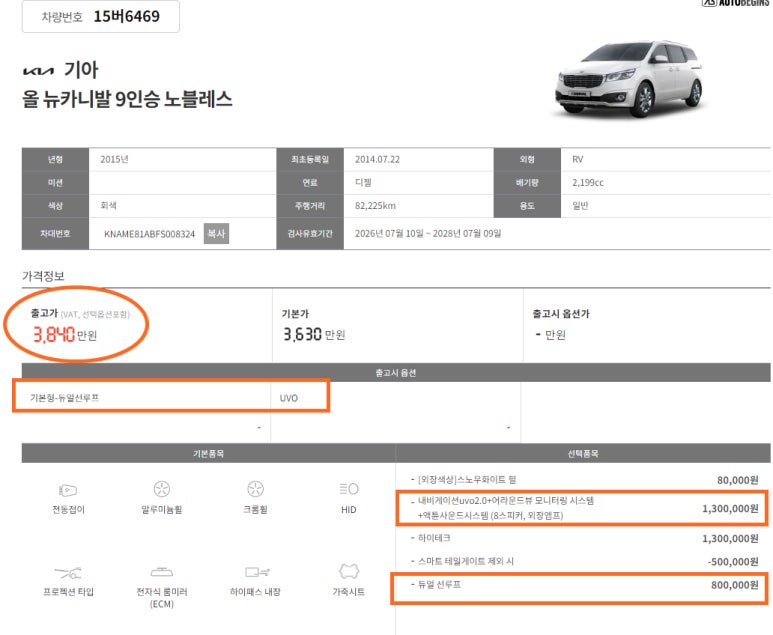Click the 출고시 옵션가 value
This screenshot has width=773, height=635.
click(551, 335)
